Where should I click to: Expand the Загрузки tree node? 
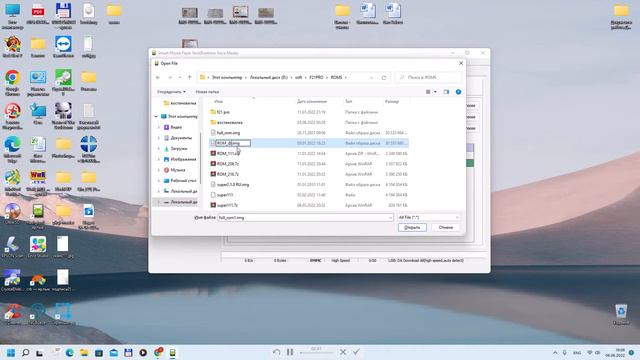pos(159,149)
